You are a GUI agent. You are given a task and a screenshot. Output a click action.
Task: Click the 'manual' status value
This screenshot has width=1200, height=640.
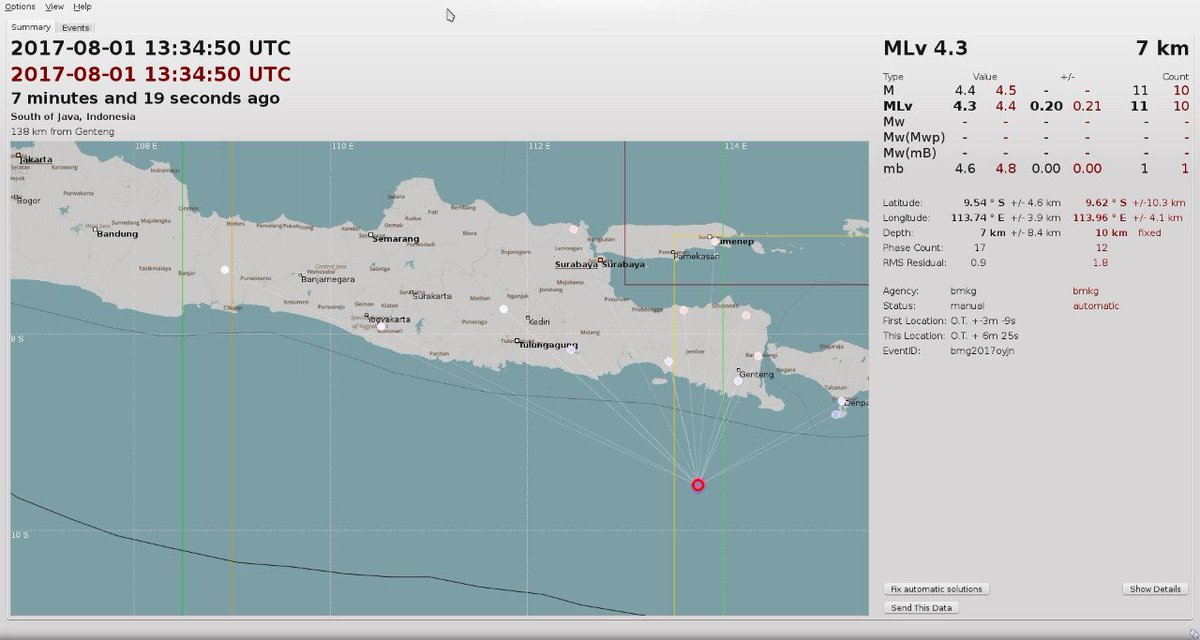tap(967, 305)
